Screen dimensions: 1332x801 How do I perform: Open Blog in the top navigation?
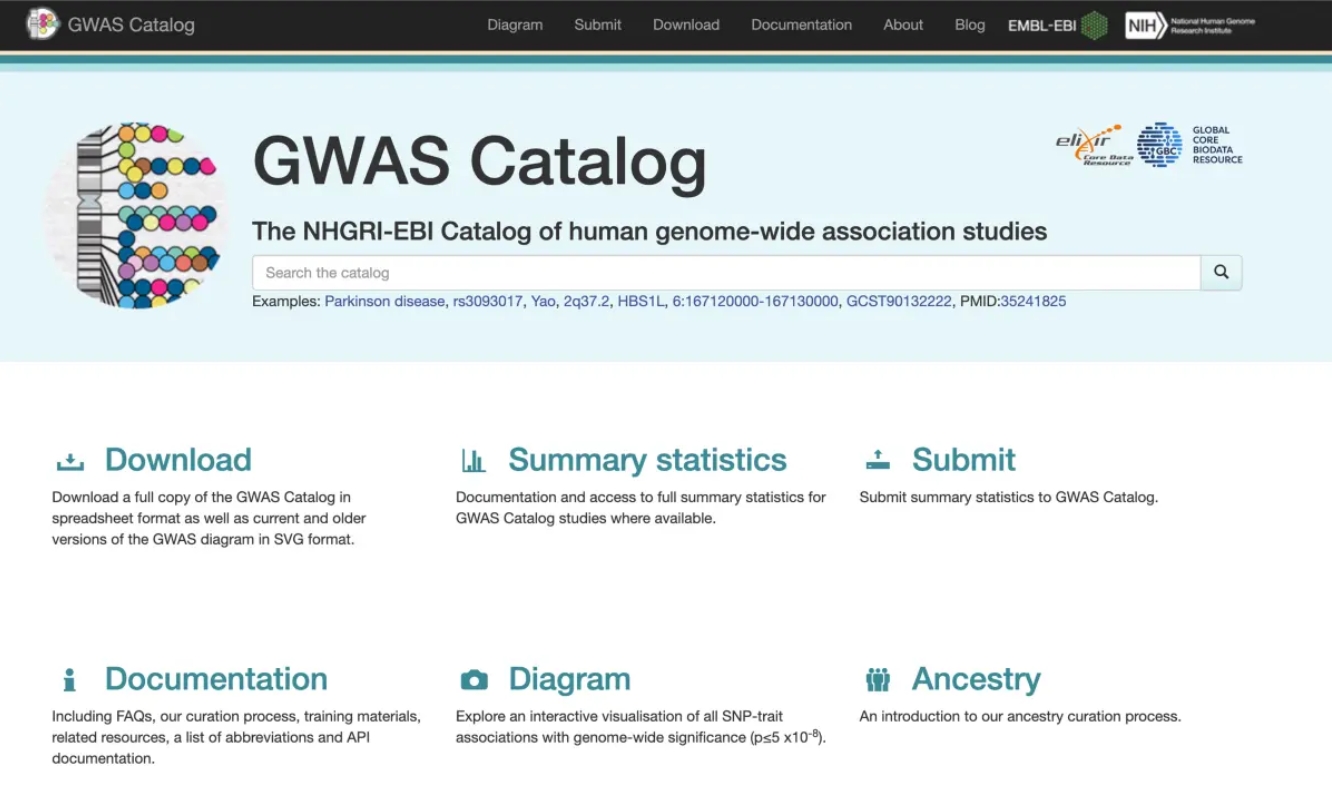pos(970,25)
